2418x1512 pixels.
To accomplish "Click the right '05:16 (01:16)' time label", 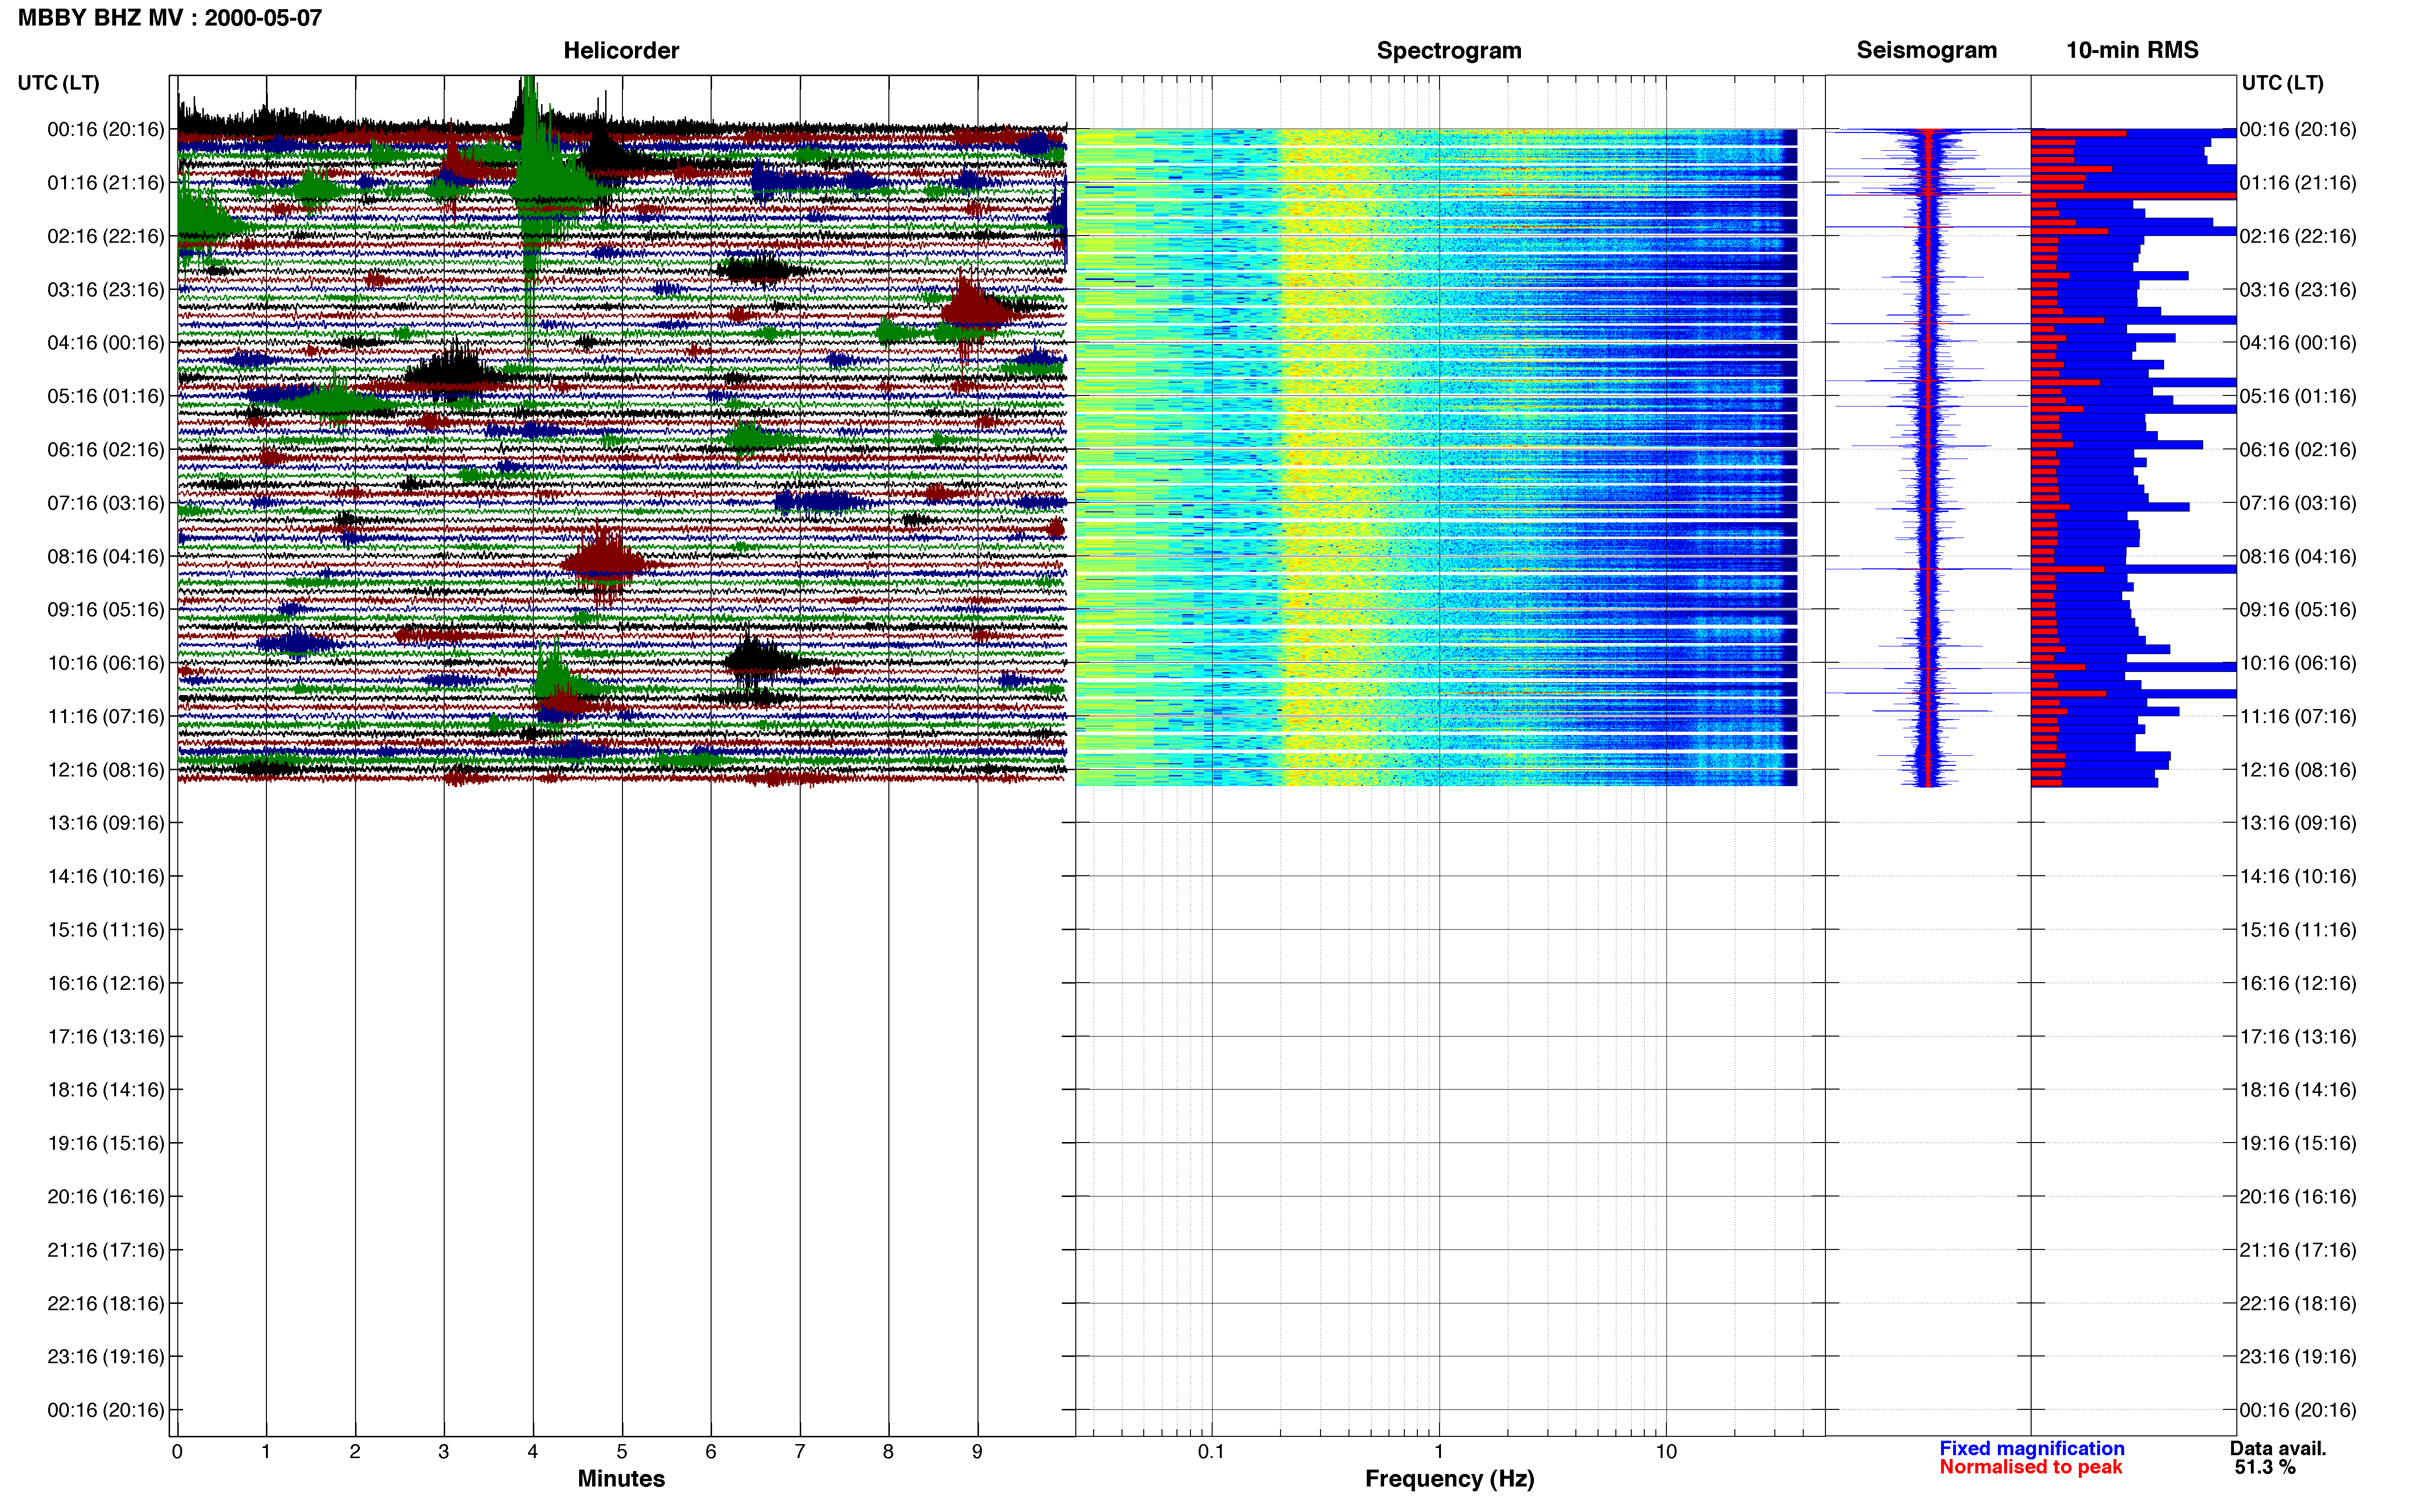I will 2298,396.
